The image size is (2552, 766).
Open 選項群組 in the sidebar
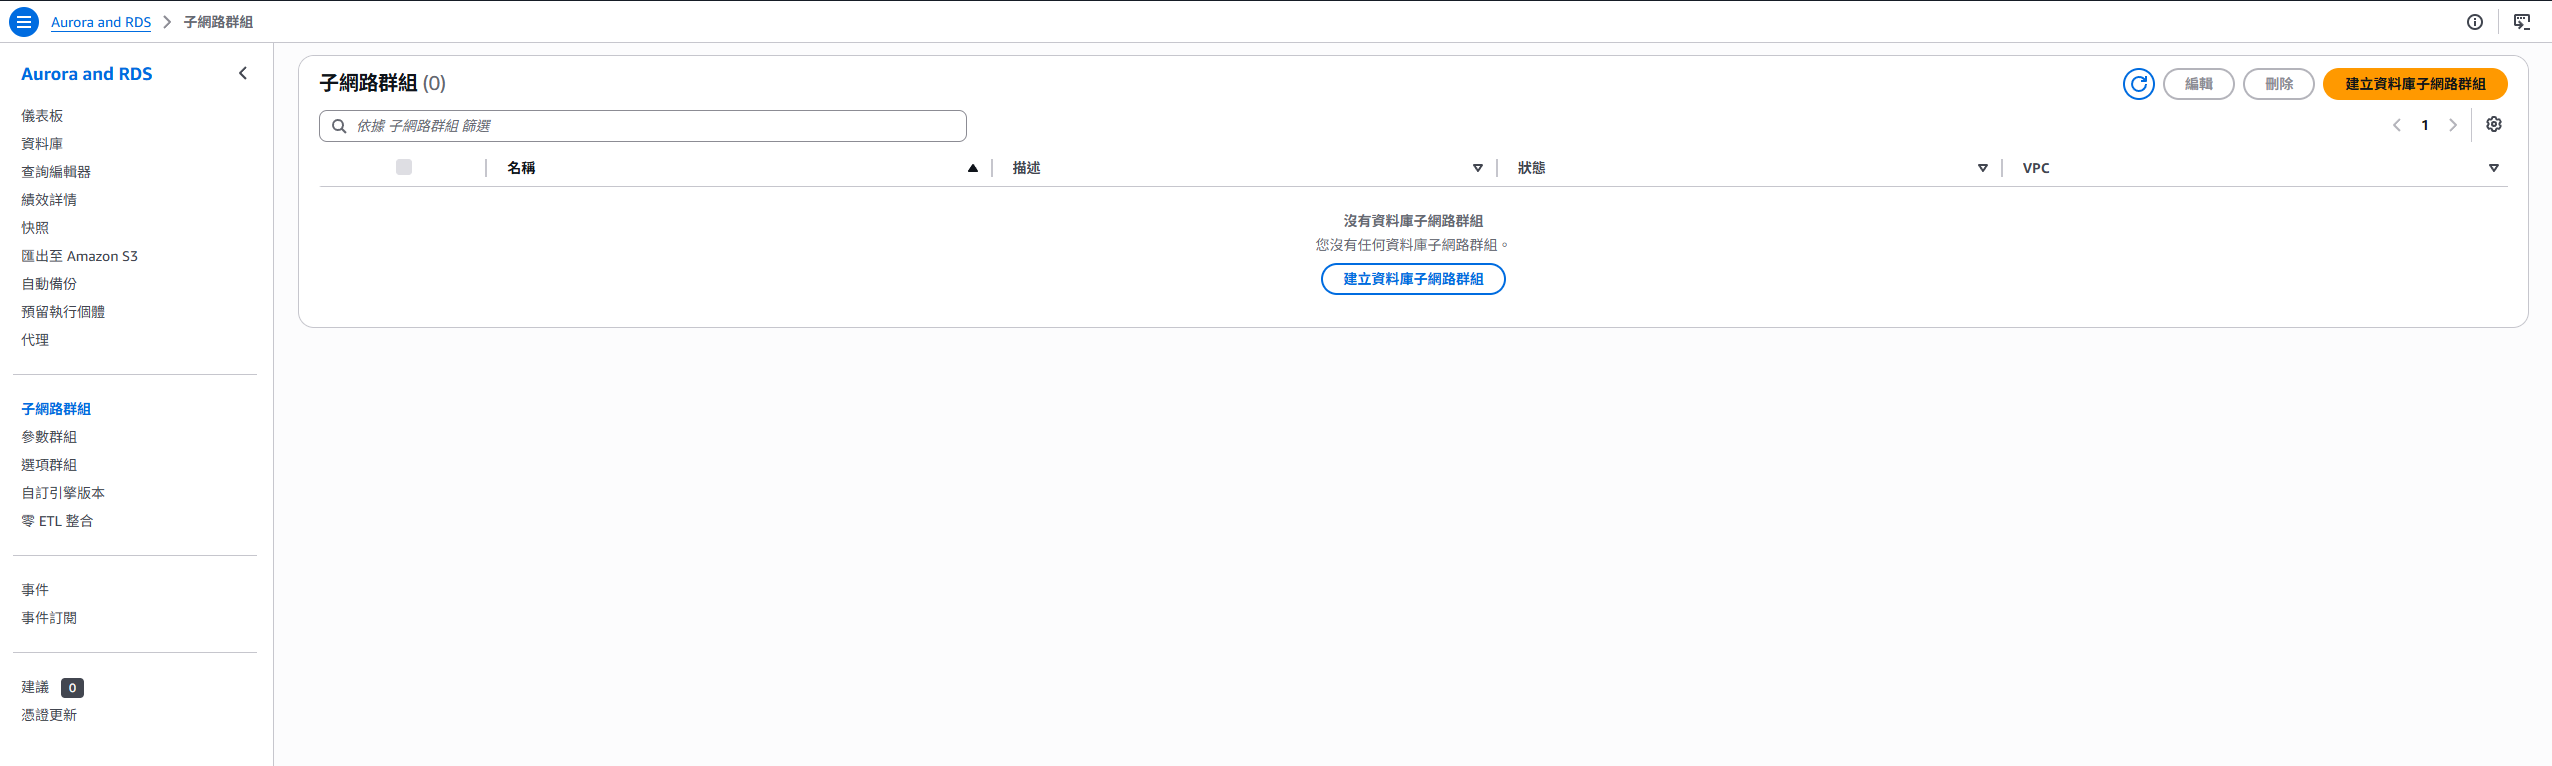coord(49,465)
